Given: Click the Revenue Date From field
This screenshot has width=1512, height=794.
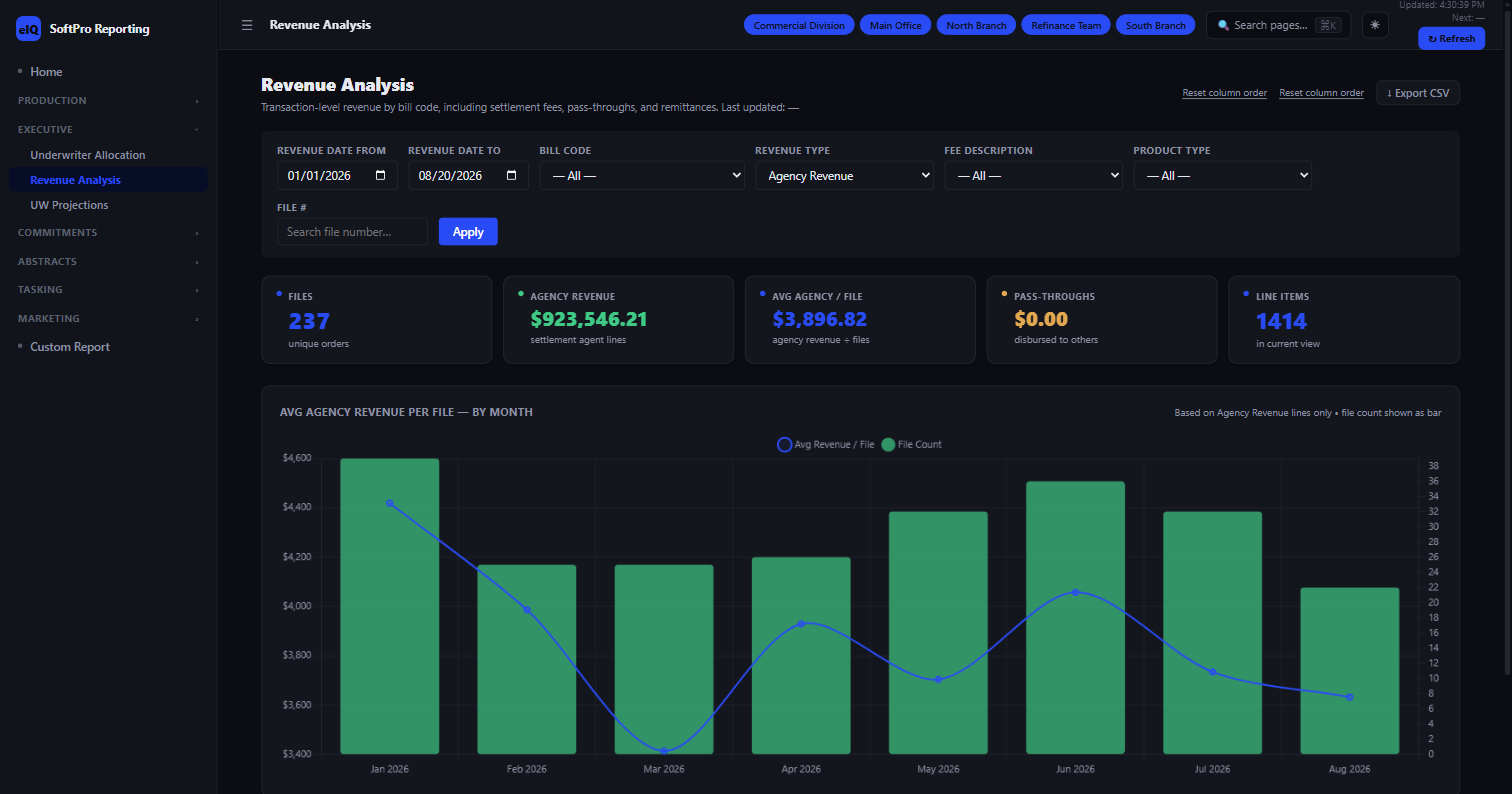Looking at the screenshot, I should pyautogui.click(x=337, y=175).
